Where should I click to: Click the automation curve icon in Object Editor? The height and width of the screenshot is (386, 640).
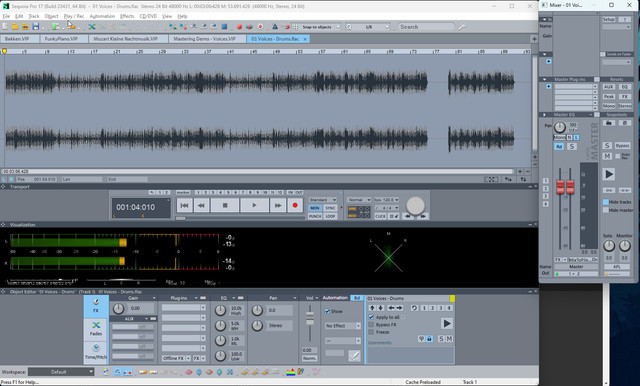coord(354,356)
